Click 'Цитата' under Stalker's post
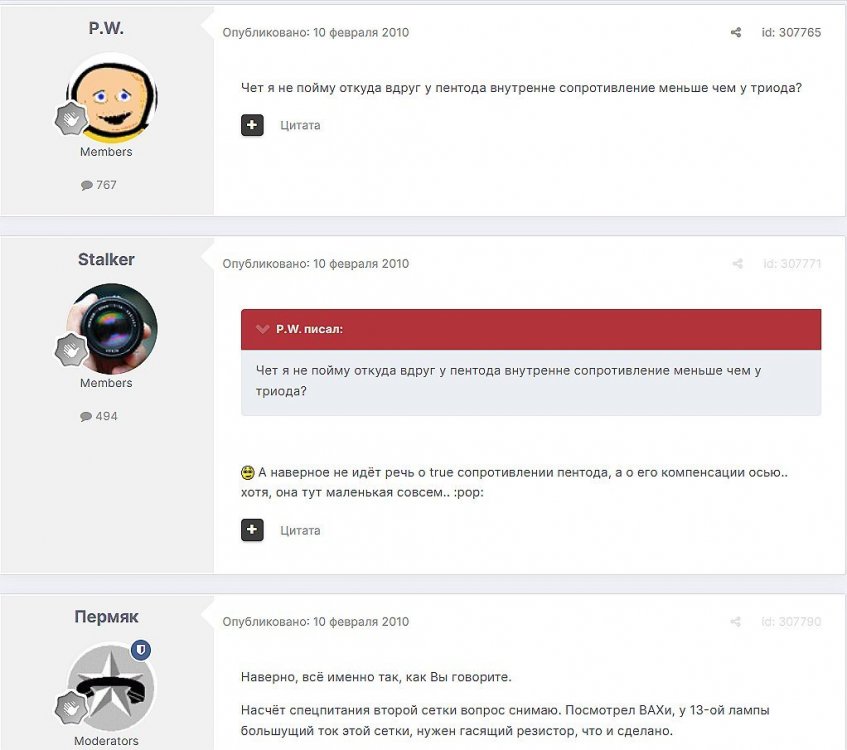 click(300, 531)
